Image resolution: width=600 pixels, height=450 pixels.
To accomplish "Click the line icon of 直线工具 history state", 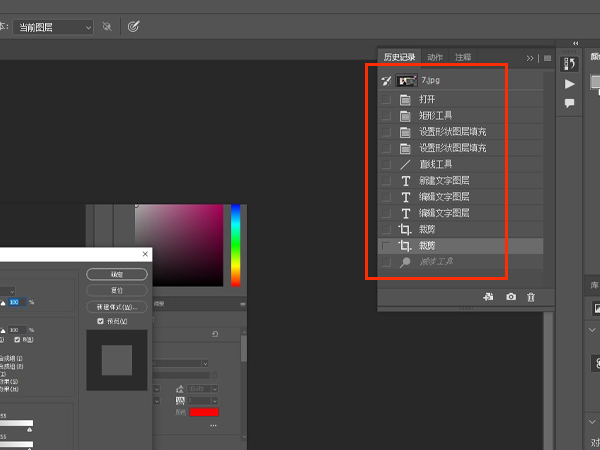I will (x=405, y=165).
